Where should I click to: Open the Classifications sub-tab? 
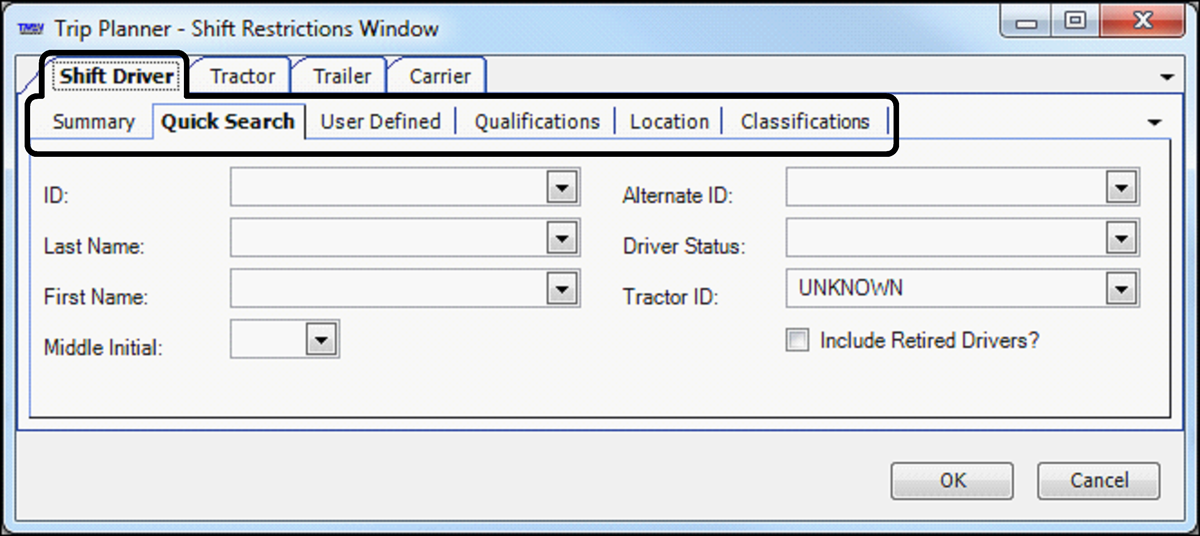(x=805, y=122)
